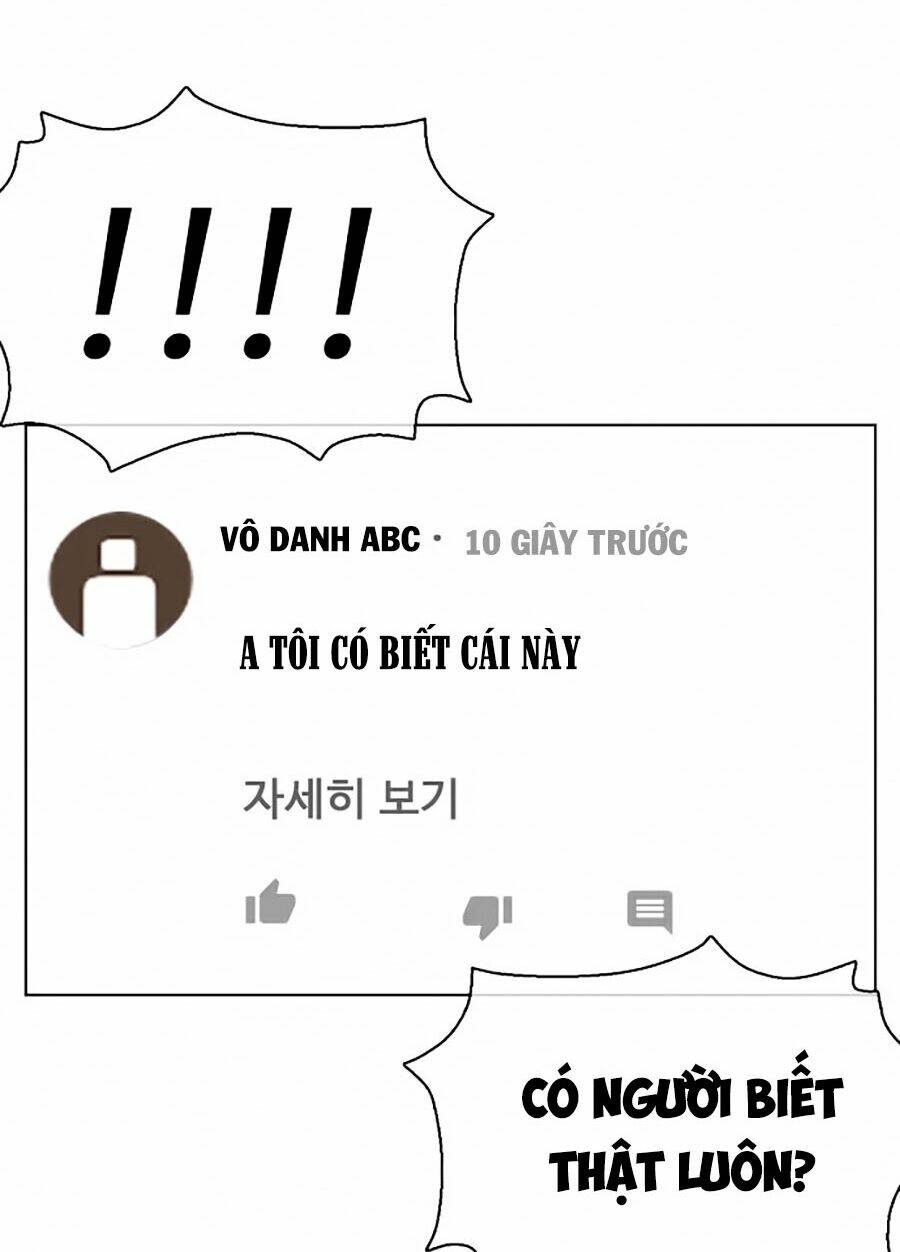Select the comment text 'A TÔI CÓ BIẾT CÁI NÀY'
The image size is (900, 1252).
(410, 653)
